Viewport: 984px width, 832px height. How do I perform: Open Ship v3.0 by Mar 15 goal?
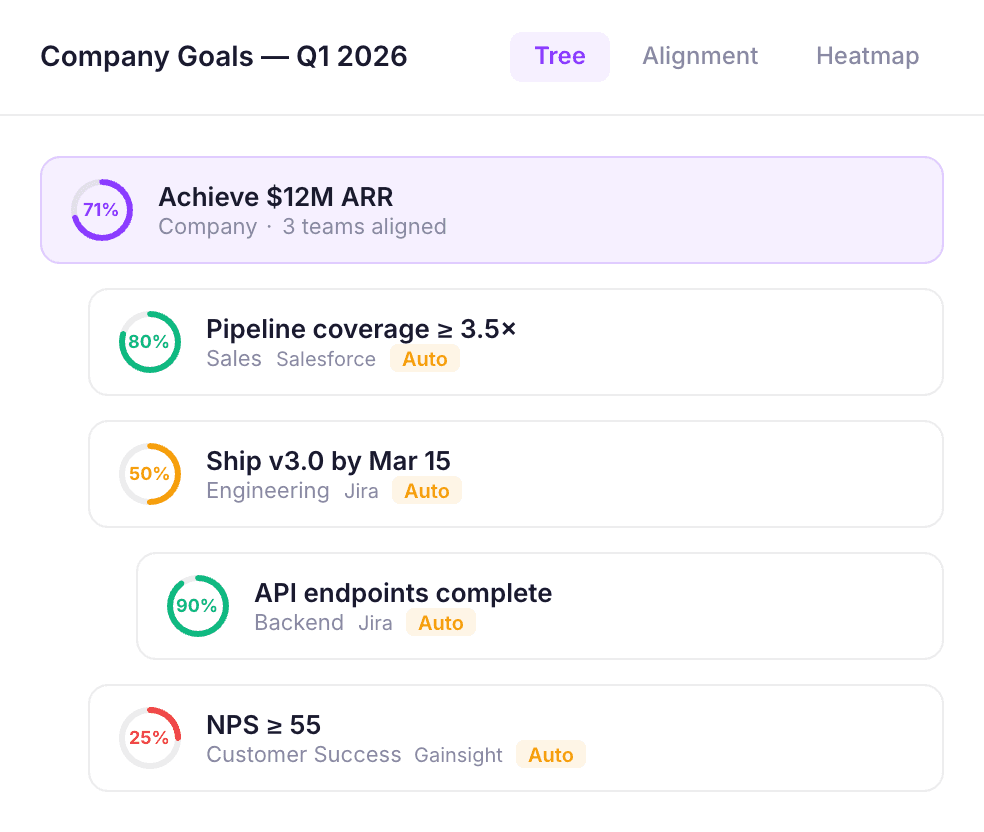(328, 461)
